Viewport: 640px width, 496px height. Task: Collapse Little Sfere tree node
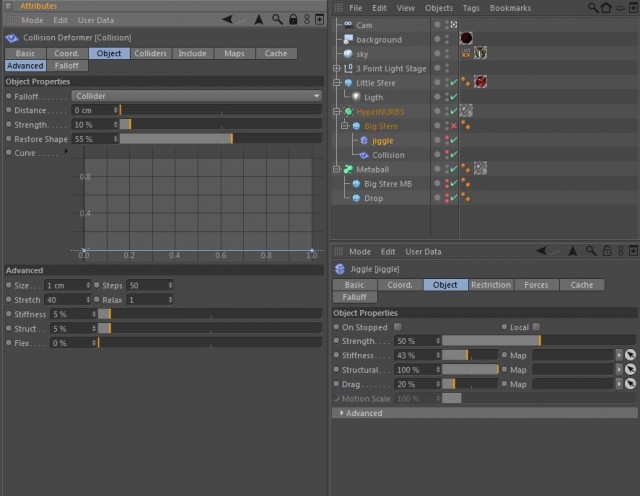pyautogui.click(x=337, y=82)
